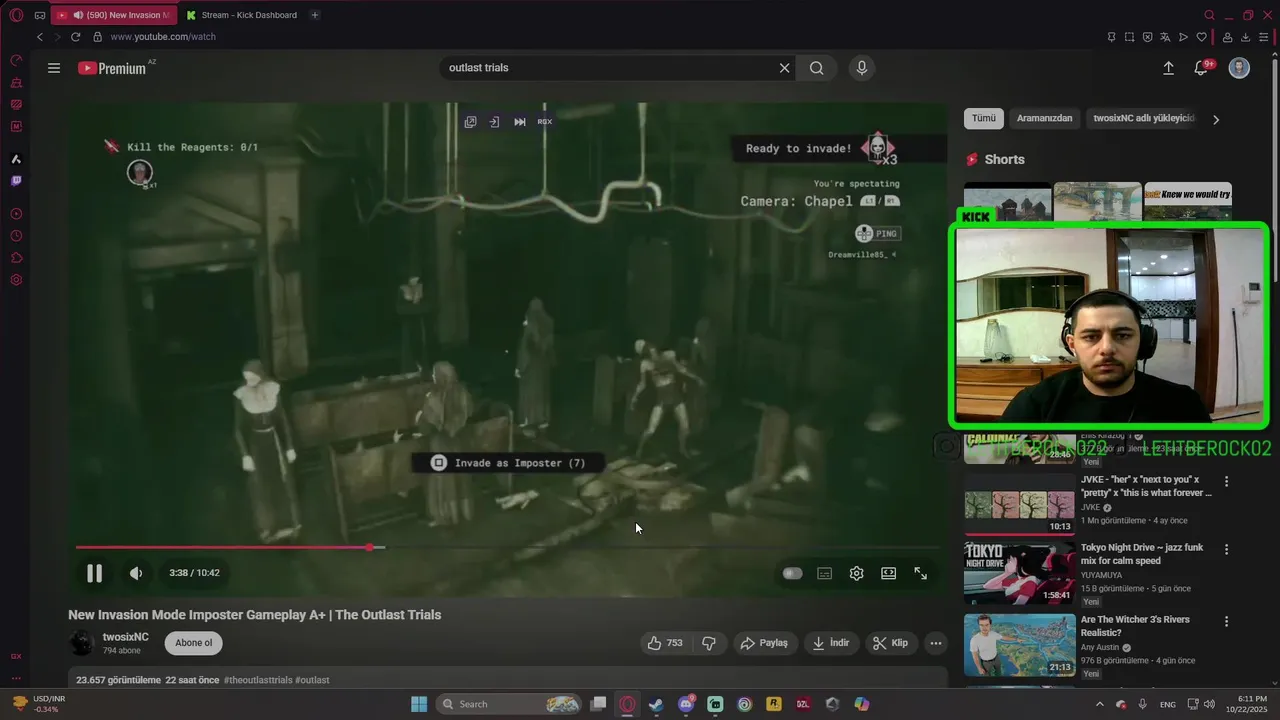Screen dimensions: 1280x720
Task: Toggle the RGX overlay button on the video
Action: [x=545, y=122]
